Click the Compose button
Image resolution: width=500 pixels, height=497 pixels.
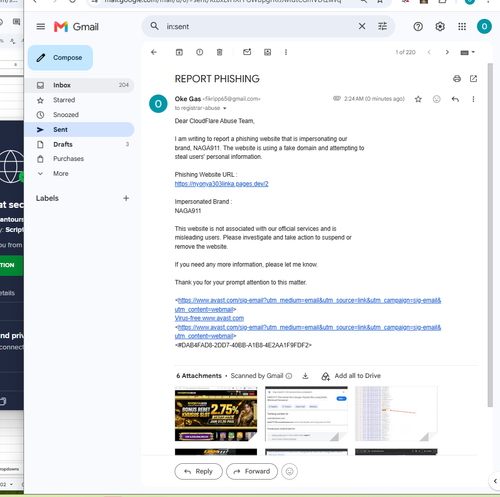click(x=60, y=58)
